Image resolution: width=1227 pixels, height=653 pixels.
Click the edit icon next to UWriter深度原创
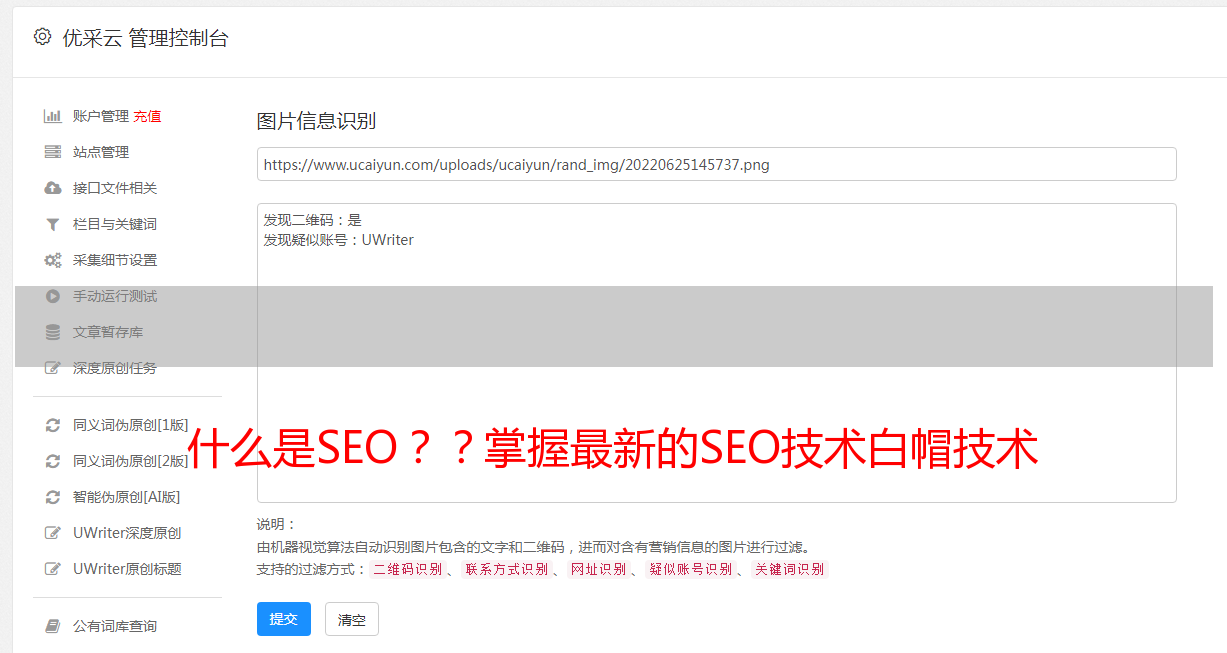pyautogui.click(x=53, y=533)
